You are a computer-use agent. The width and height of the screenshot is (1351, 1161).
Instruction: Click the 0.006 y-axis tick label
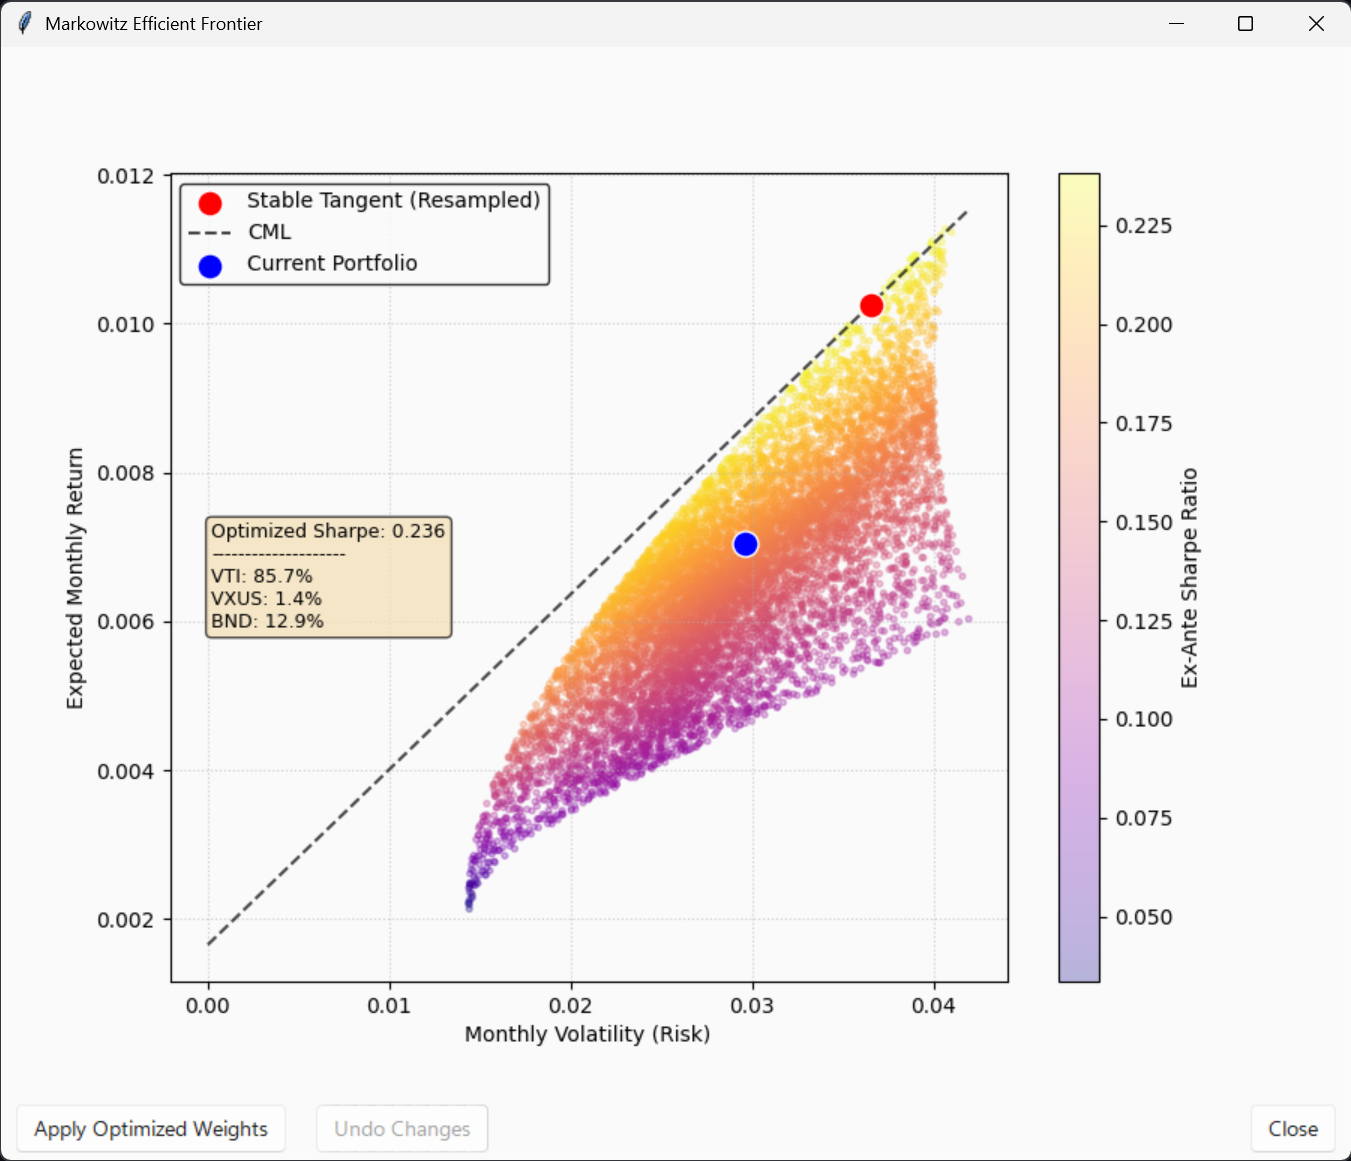point(126,622)
